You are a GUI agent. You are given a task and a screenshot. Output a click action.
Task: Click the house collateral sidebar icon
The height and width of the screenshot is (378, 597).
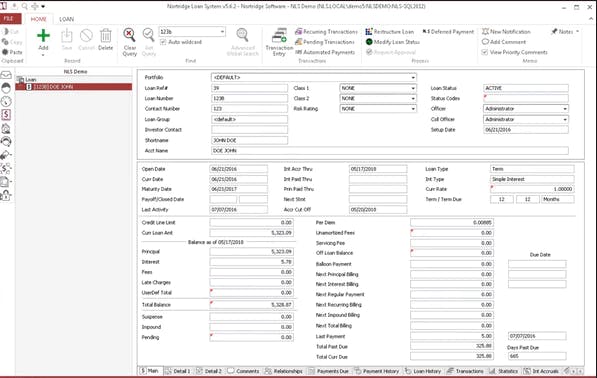[6, 128]
